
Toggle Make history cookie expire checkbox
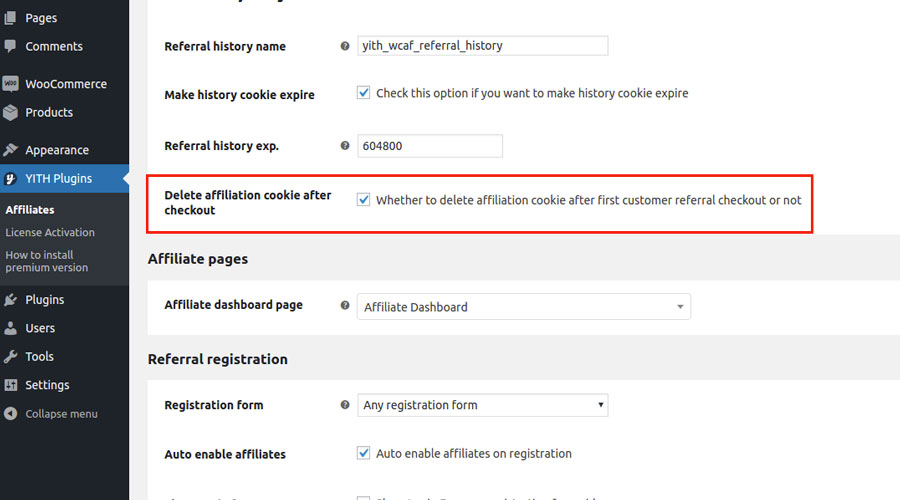(363, 92)
